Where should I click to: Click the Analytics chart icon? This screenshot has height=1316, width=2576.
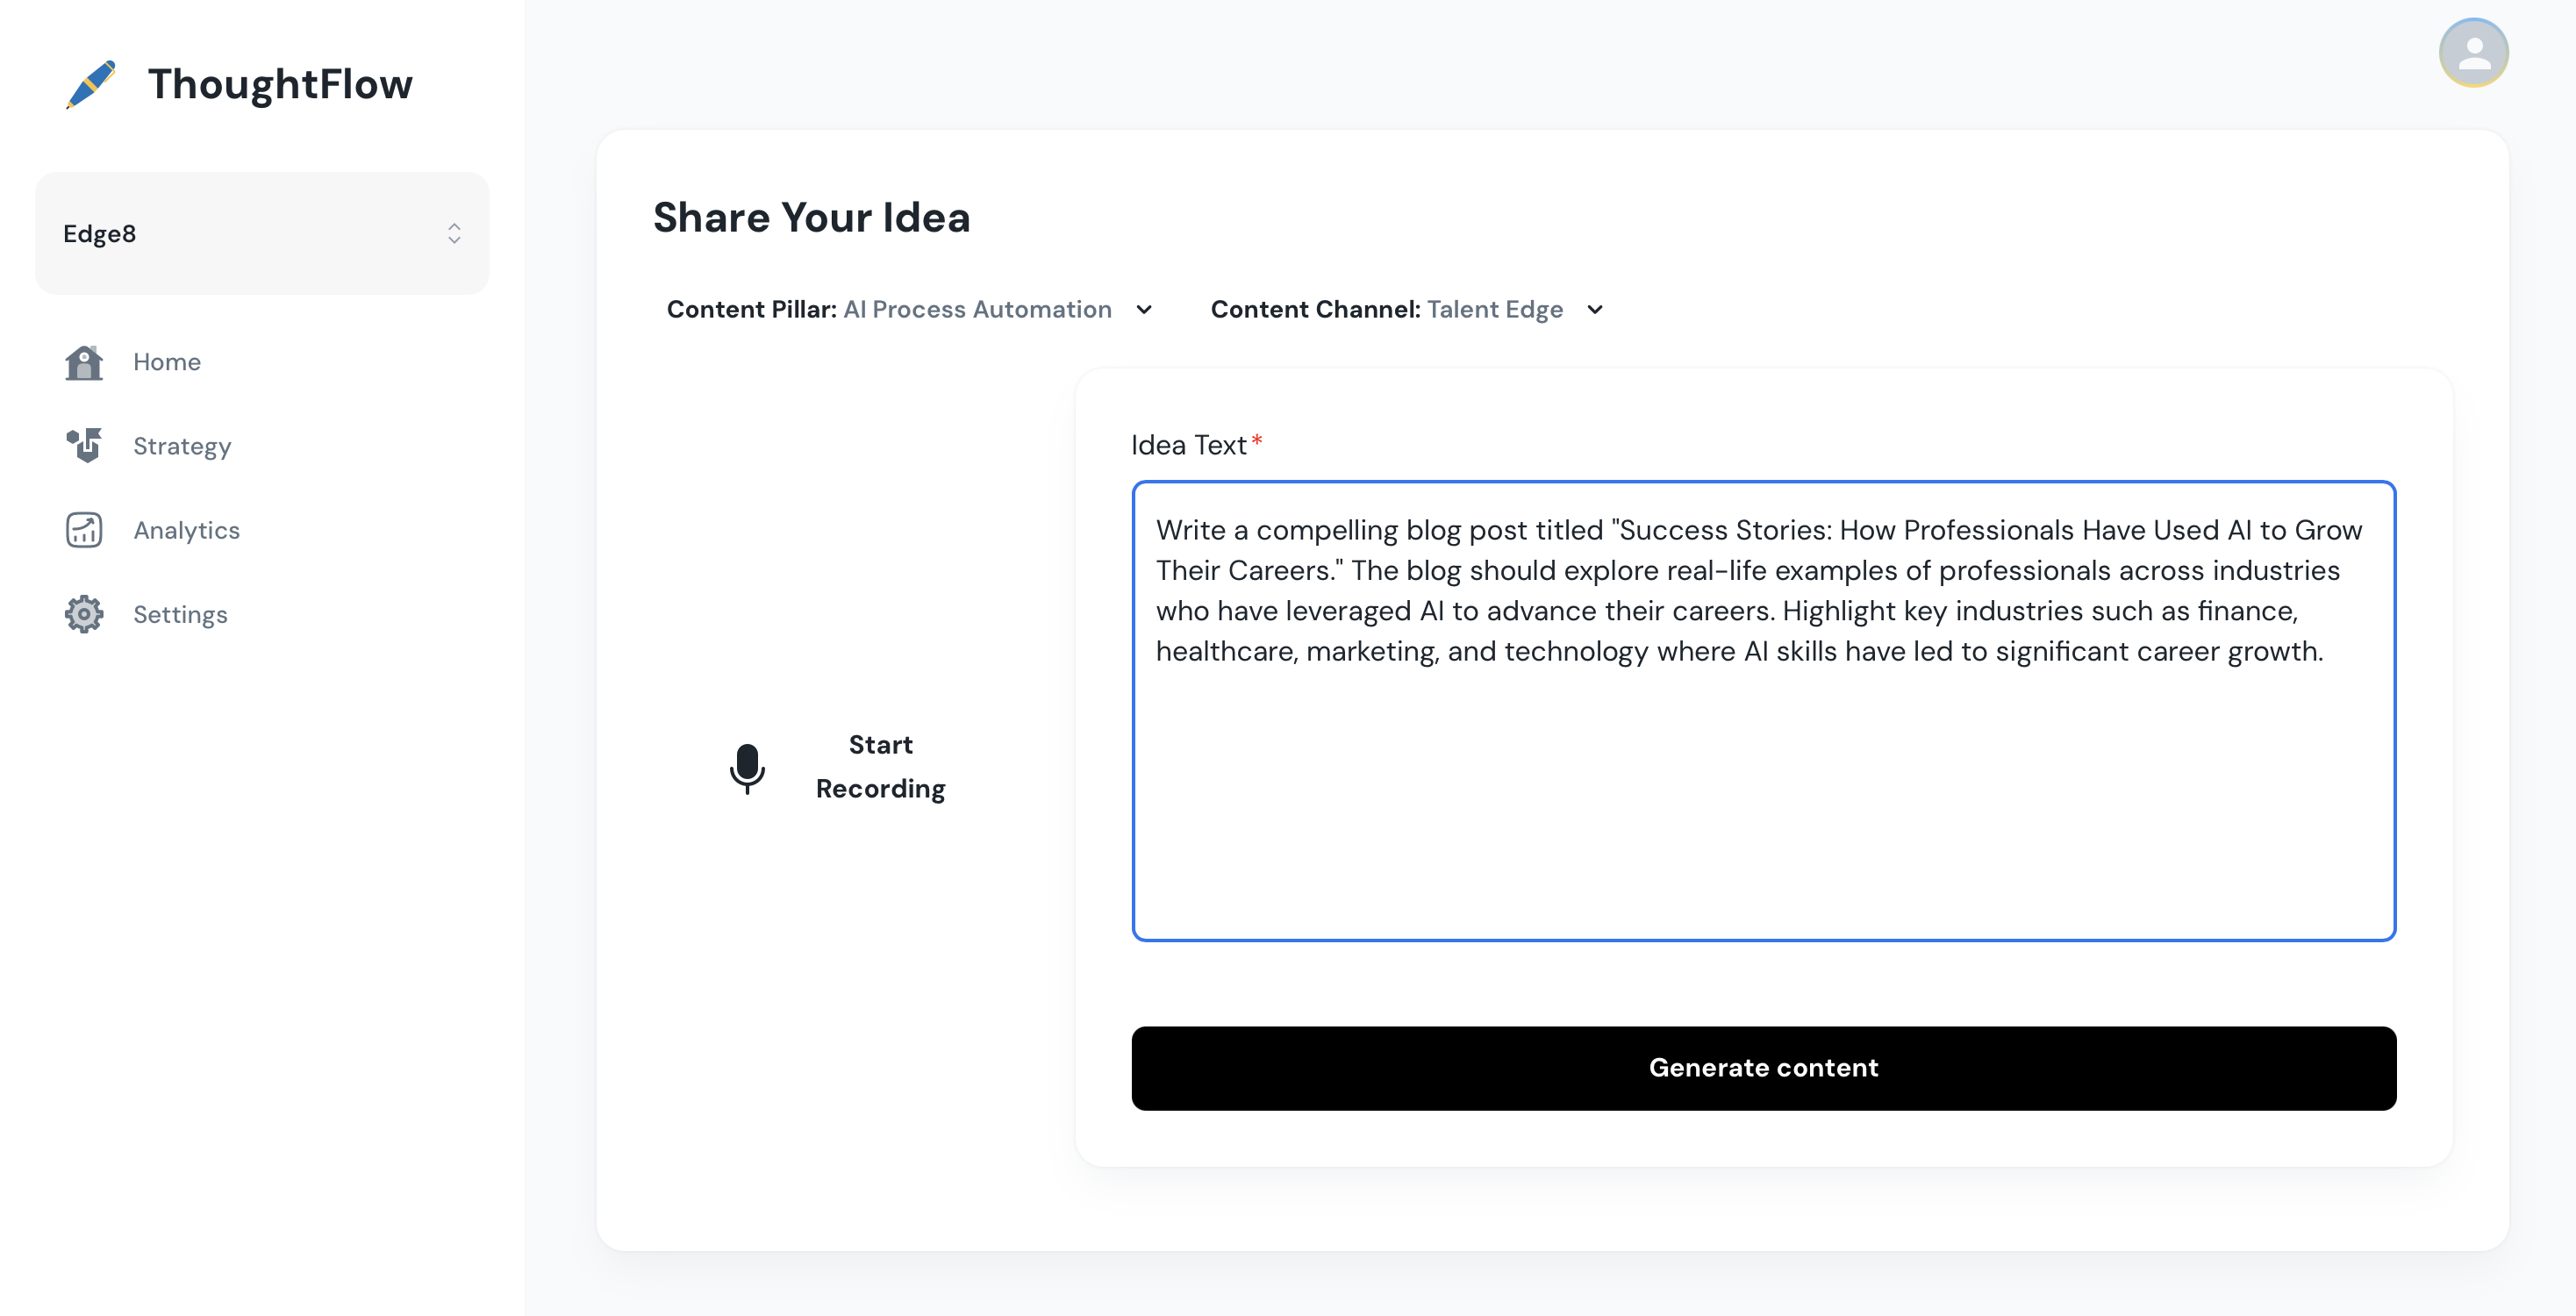84,530
